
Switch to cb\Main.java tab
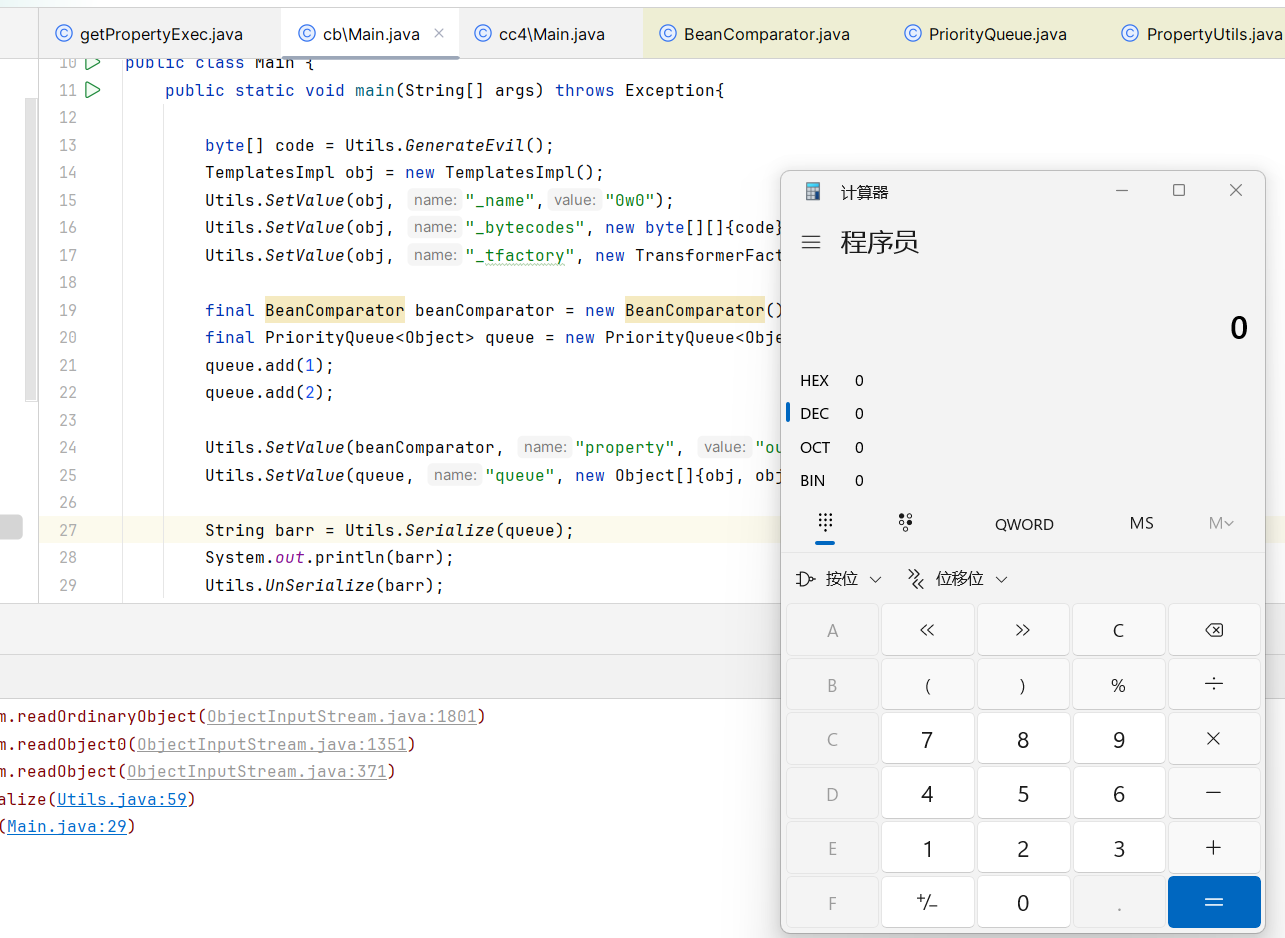(x=371, y=34)
